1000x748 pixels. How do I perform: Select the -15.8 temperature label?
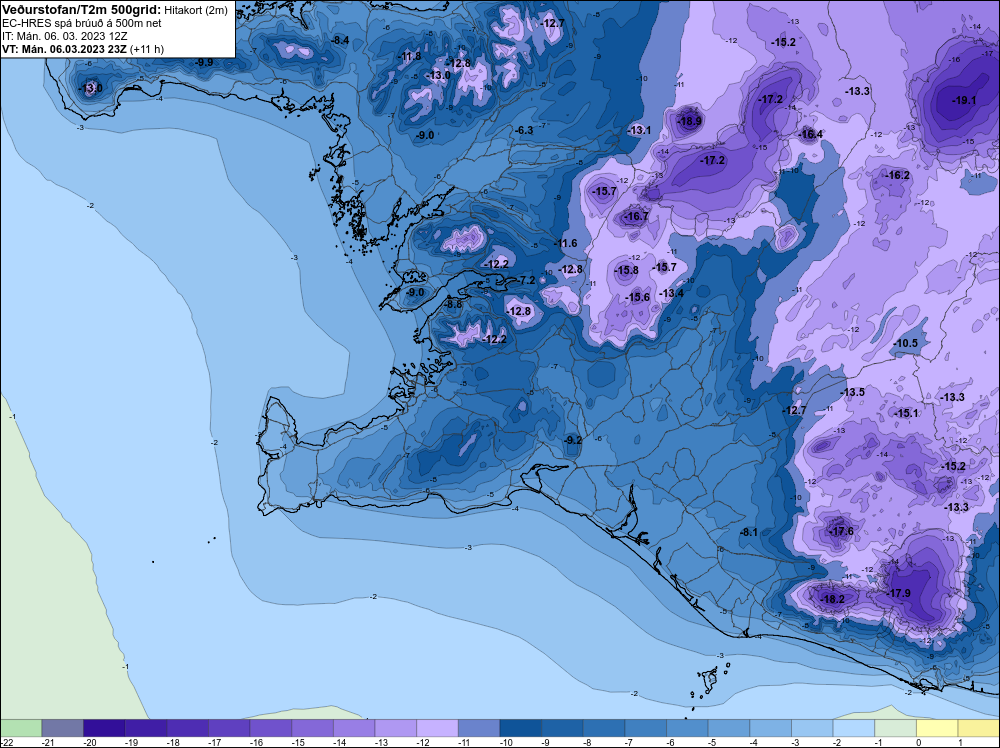point(626,270)
